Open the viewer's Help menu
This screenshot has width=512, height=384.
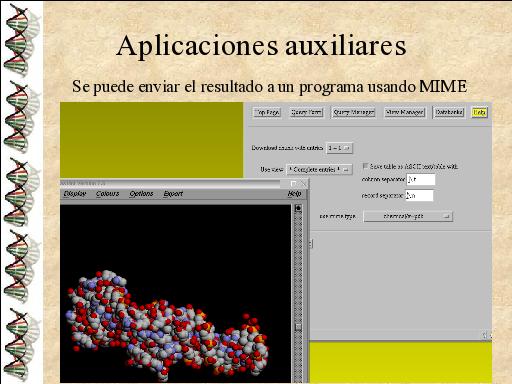tap(294, 194)
